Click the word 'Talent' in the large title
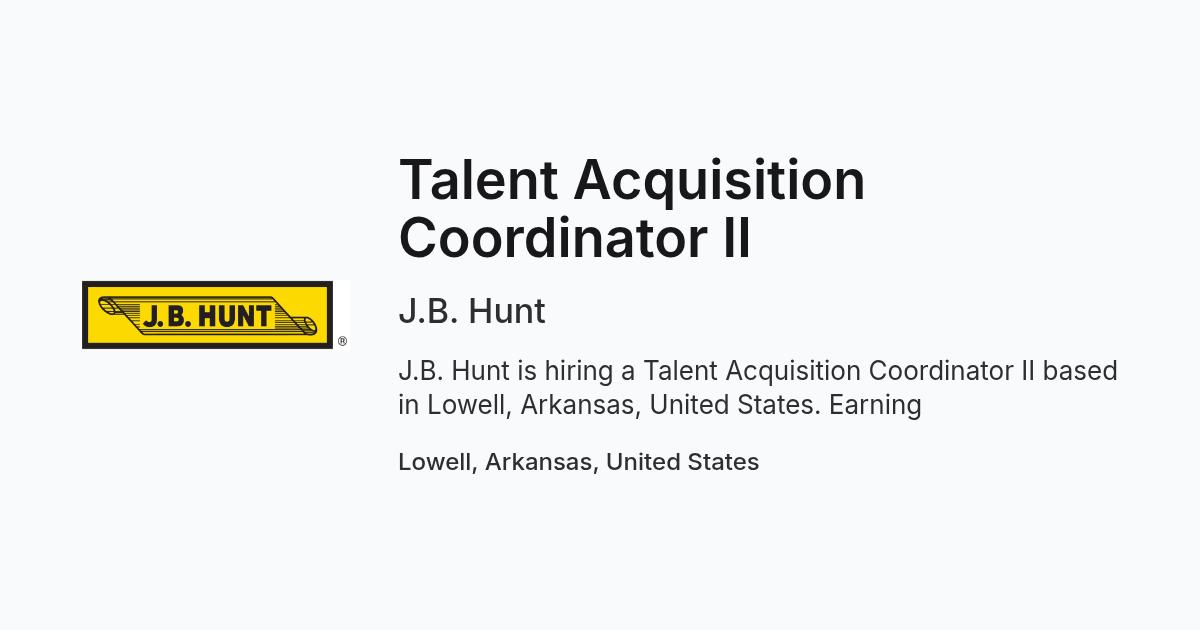Viewport: 1200px width, 630px height. (x=478, y=180)
